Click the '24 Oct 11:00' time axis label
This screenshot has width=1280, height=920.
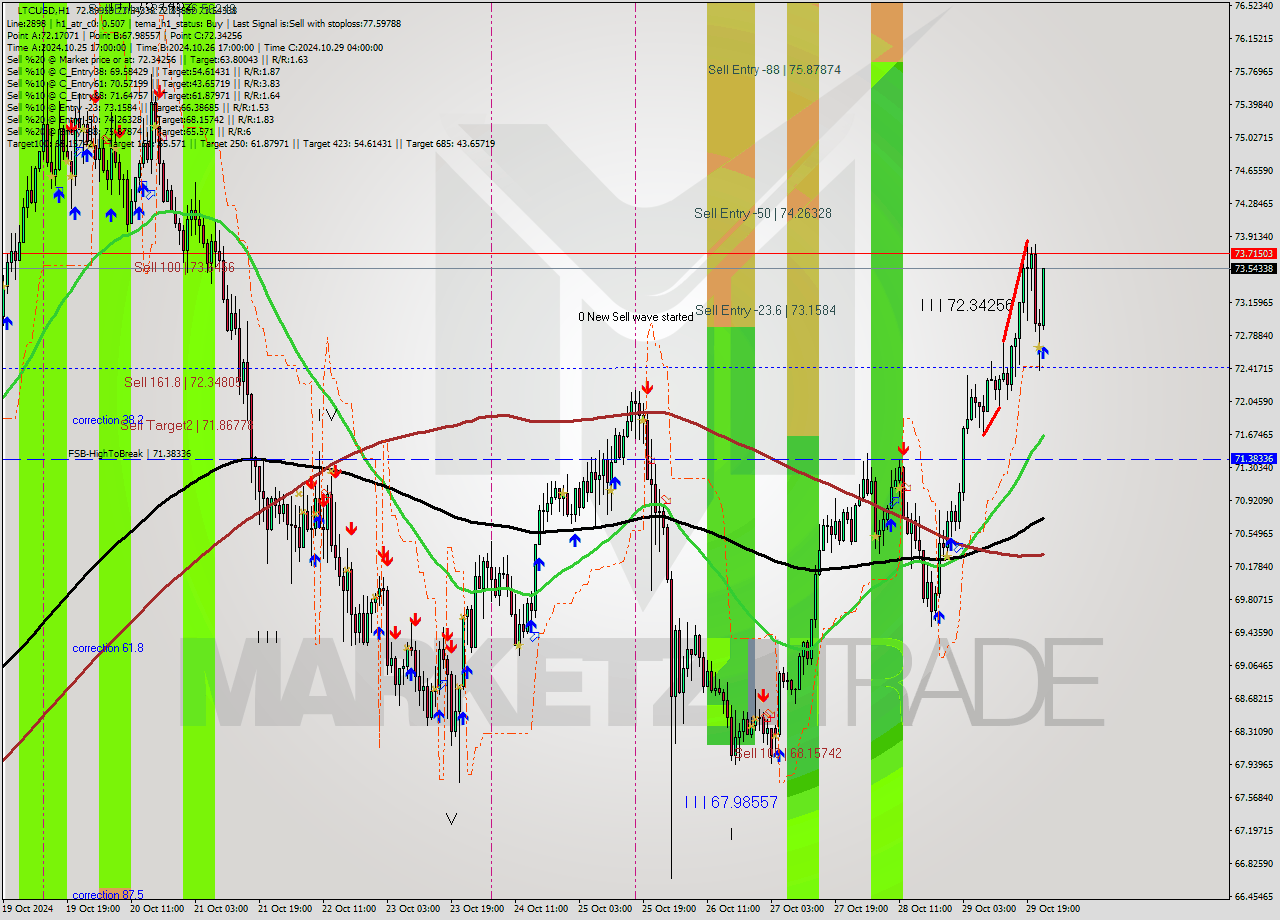coord(540,909)
